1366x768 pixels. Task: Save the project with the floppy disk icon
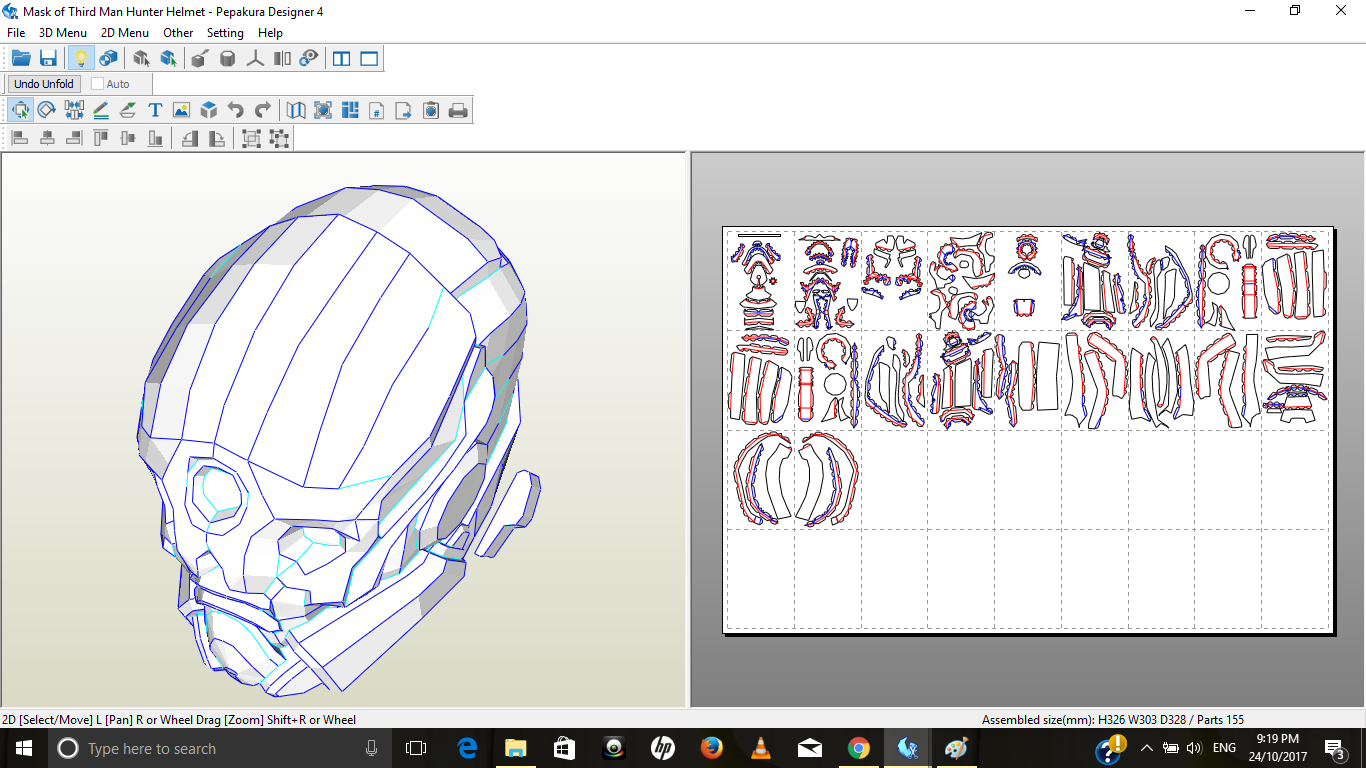48,59
